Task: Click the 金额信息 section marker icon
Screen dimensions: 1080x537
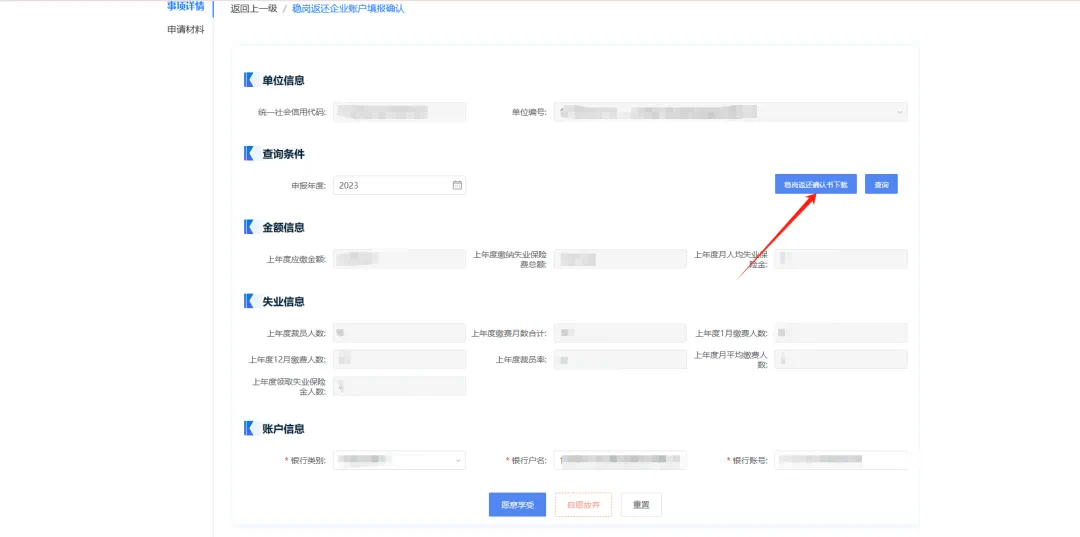Action: coord(249,228)
